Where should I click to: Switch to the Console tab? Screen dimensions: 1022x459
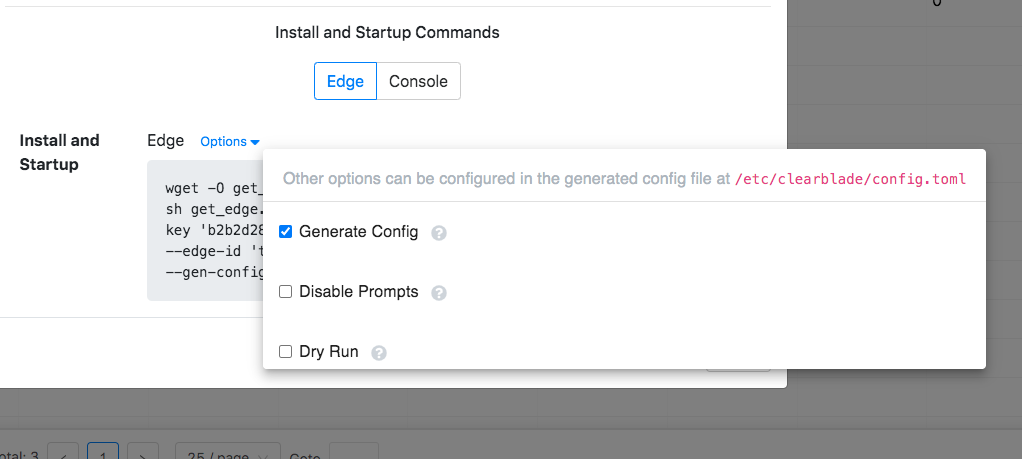pos(418,82)
